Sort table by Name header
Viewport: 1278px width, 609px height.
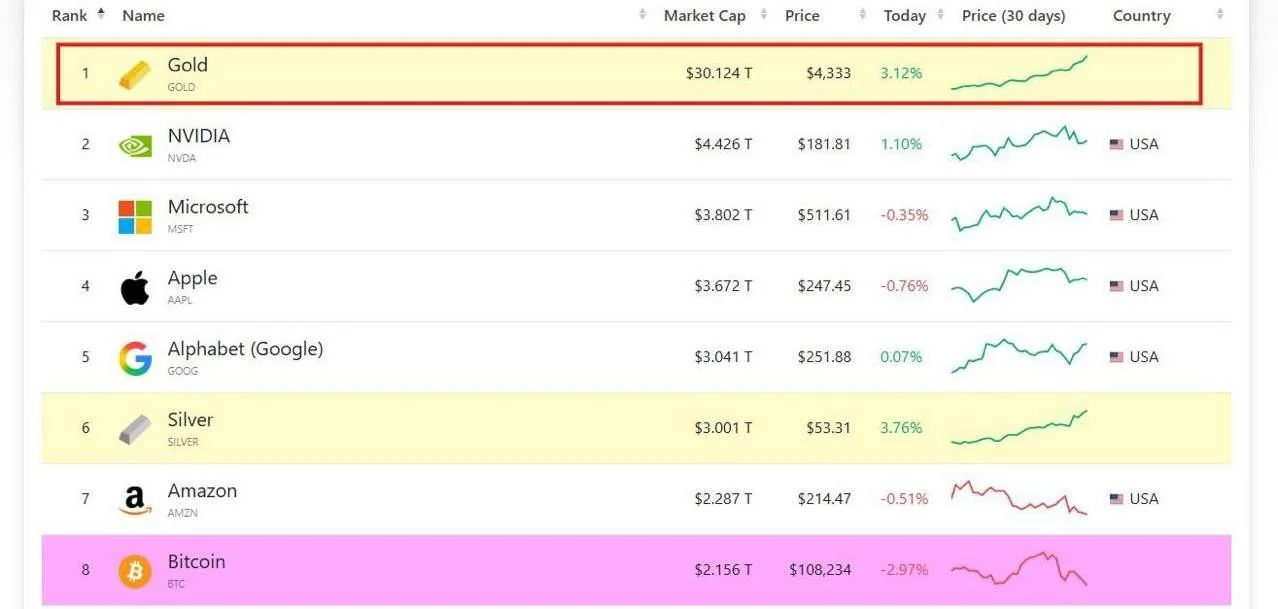tap(144, 16)
